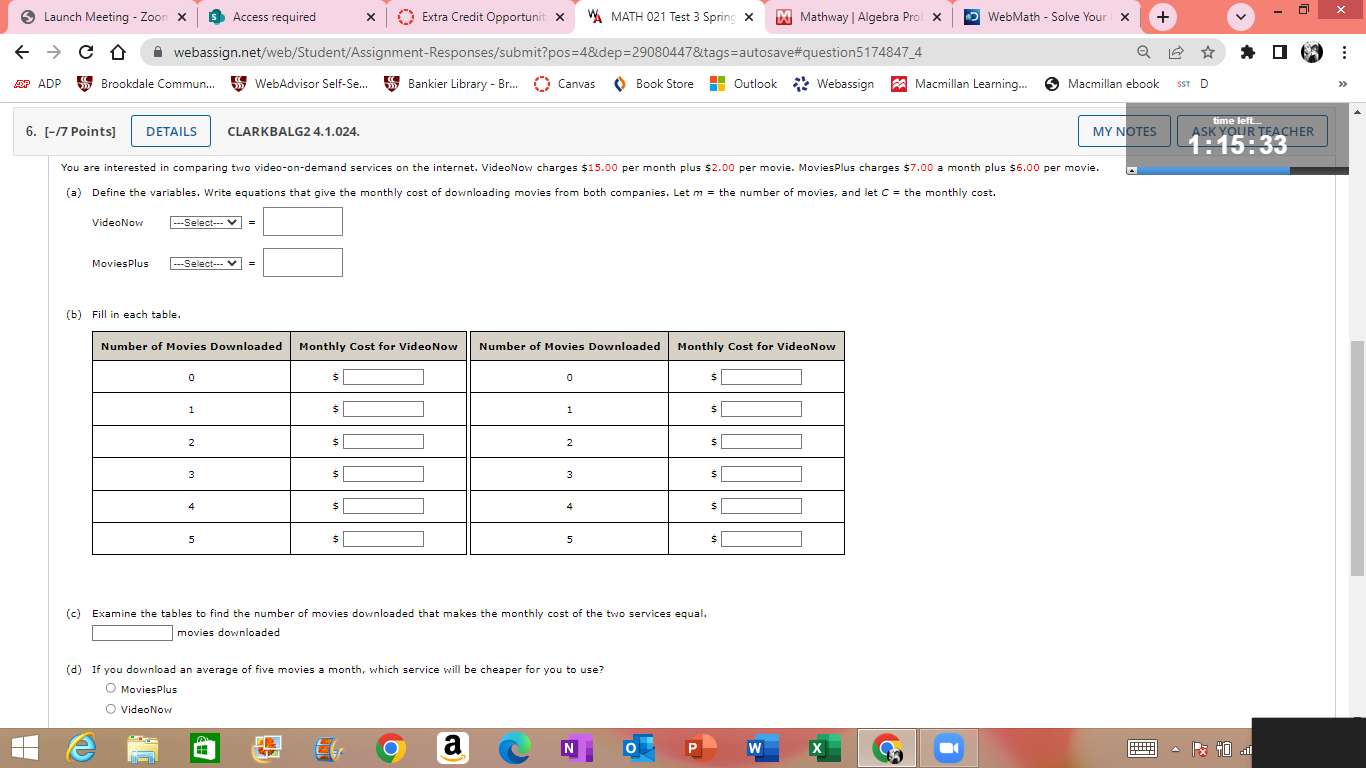
Task: Close the Mathway tab
Action: tap(937, 17)
